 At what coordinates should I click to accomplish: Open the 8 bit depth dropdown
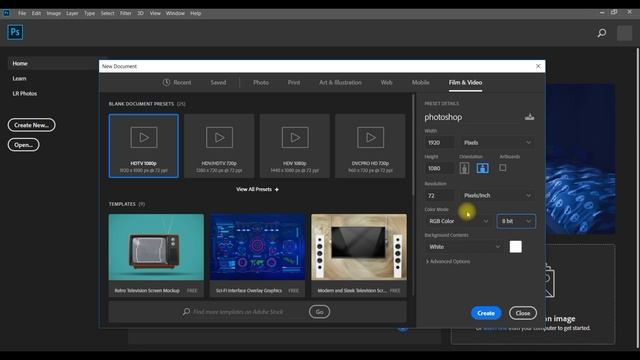(516, 221)
